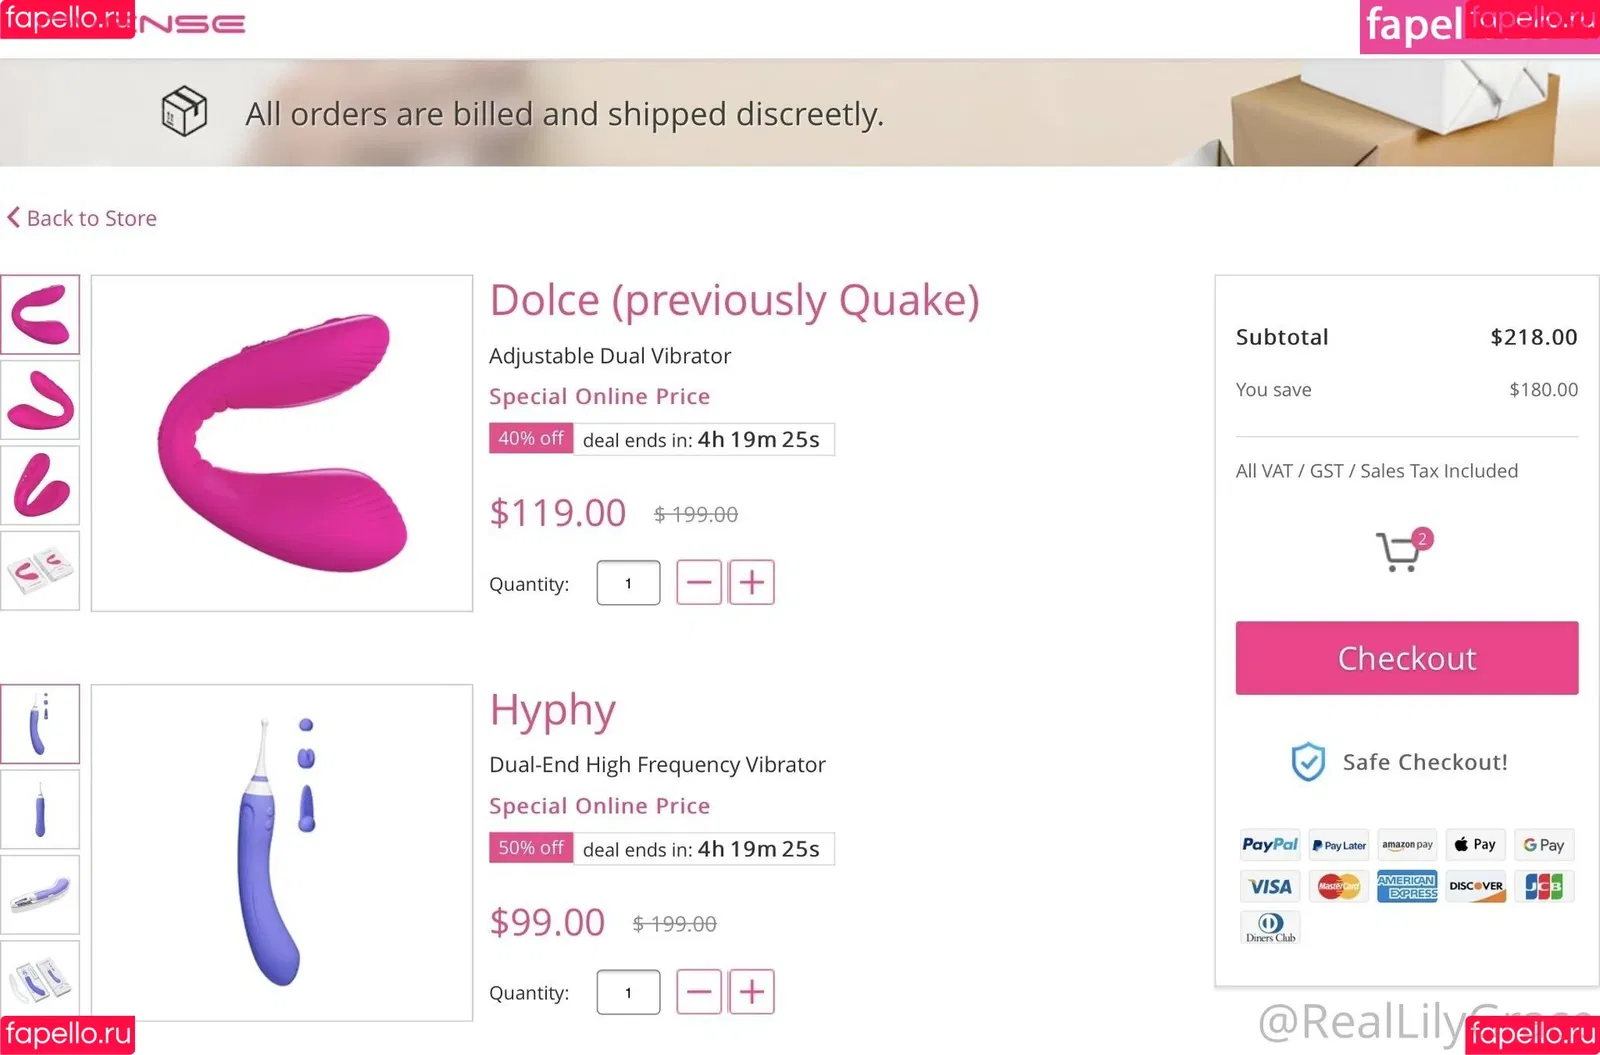Click the Visa card icon

click(1269, 887)
